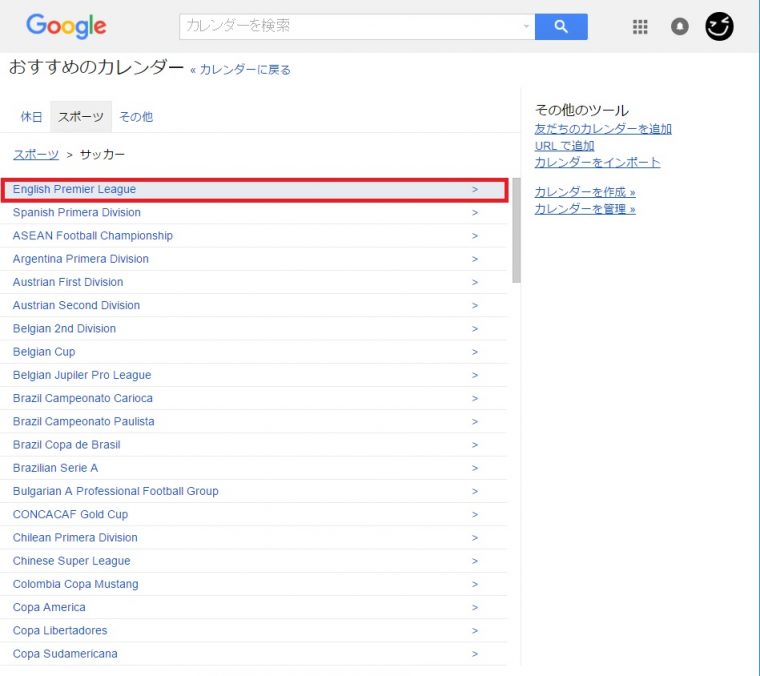The image size is (760, 676).
Task: Select Copa Sudamericana
Action: (254, 655)
